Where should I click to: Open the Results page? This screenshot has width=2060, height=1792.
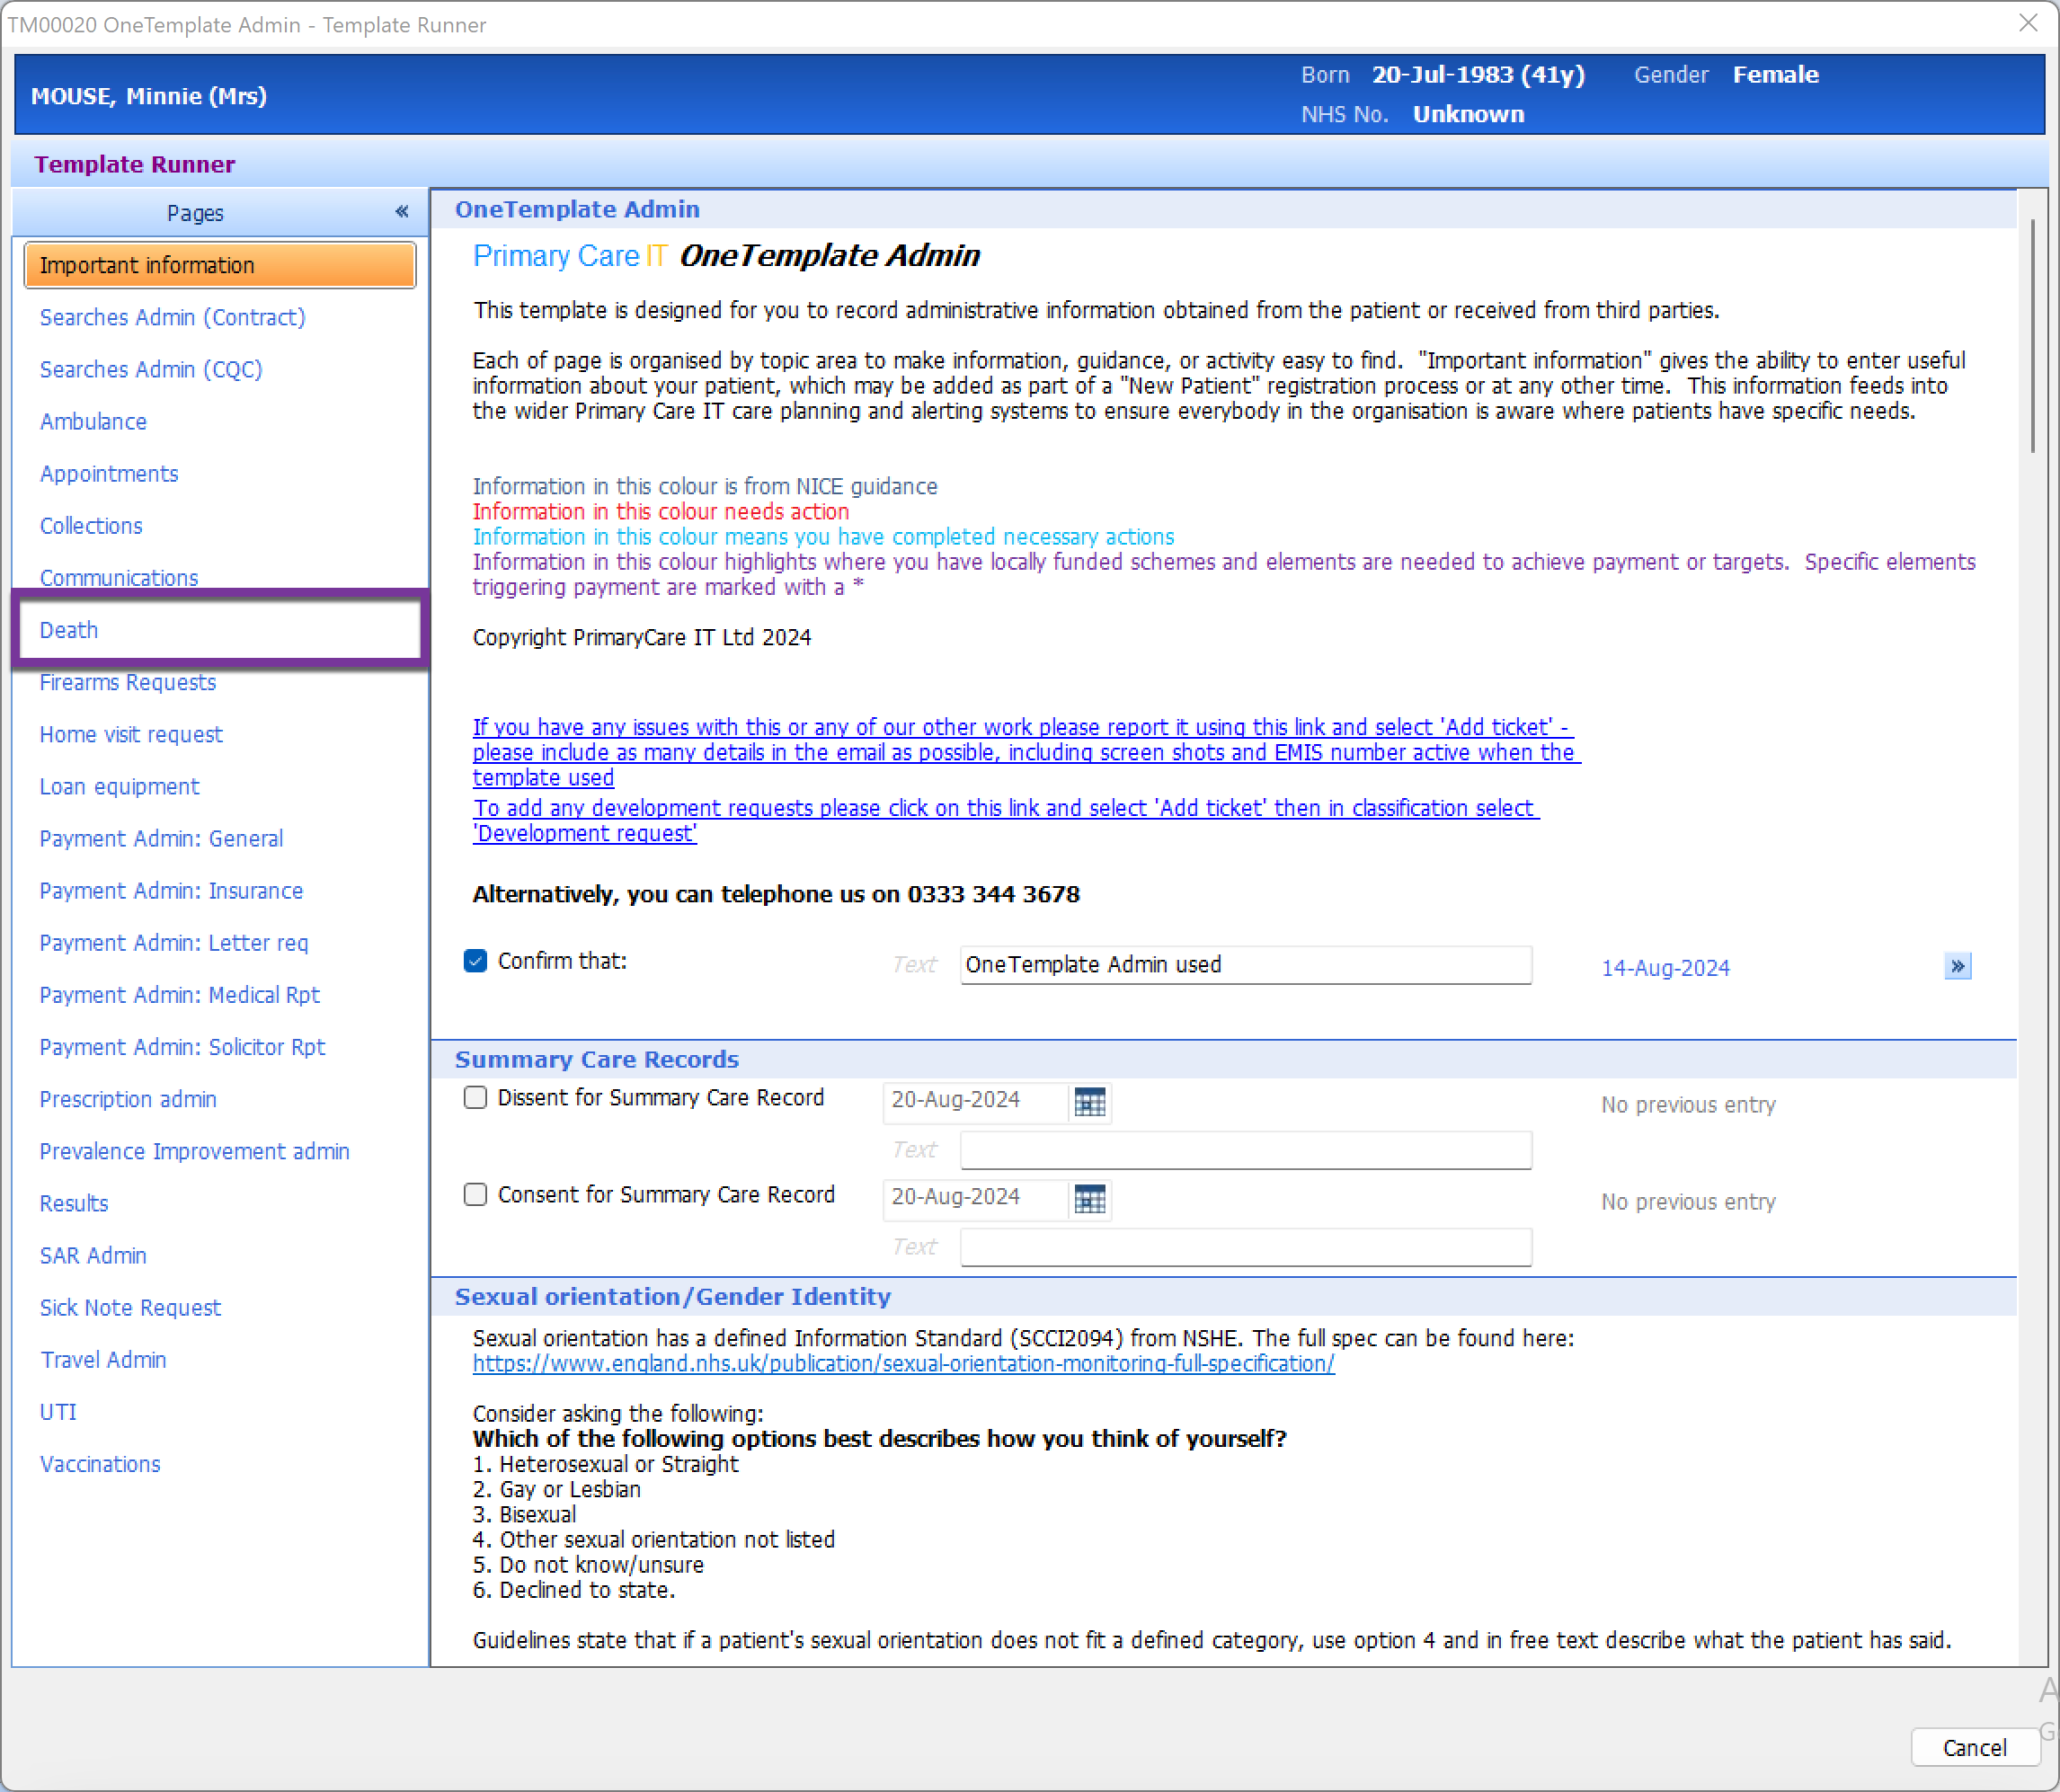click(74, 1204)
